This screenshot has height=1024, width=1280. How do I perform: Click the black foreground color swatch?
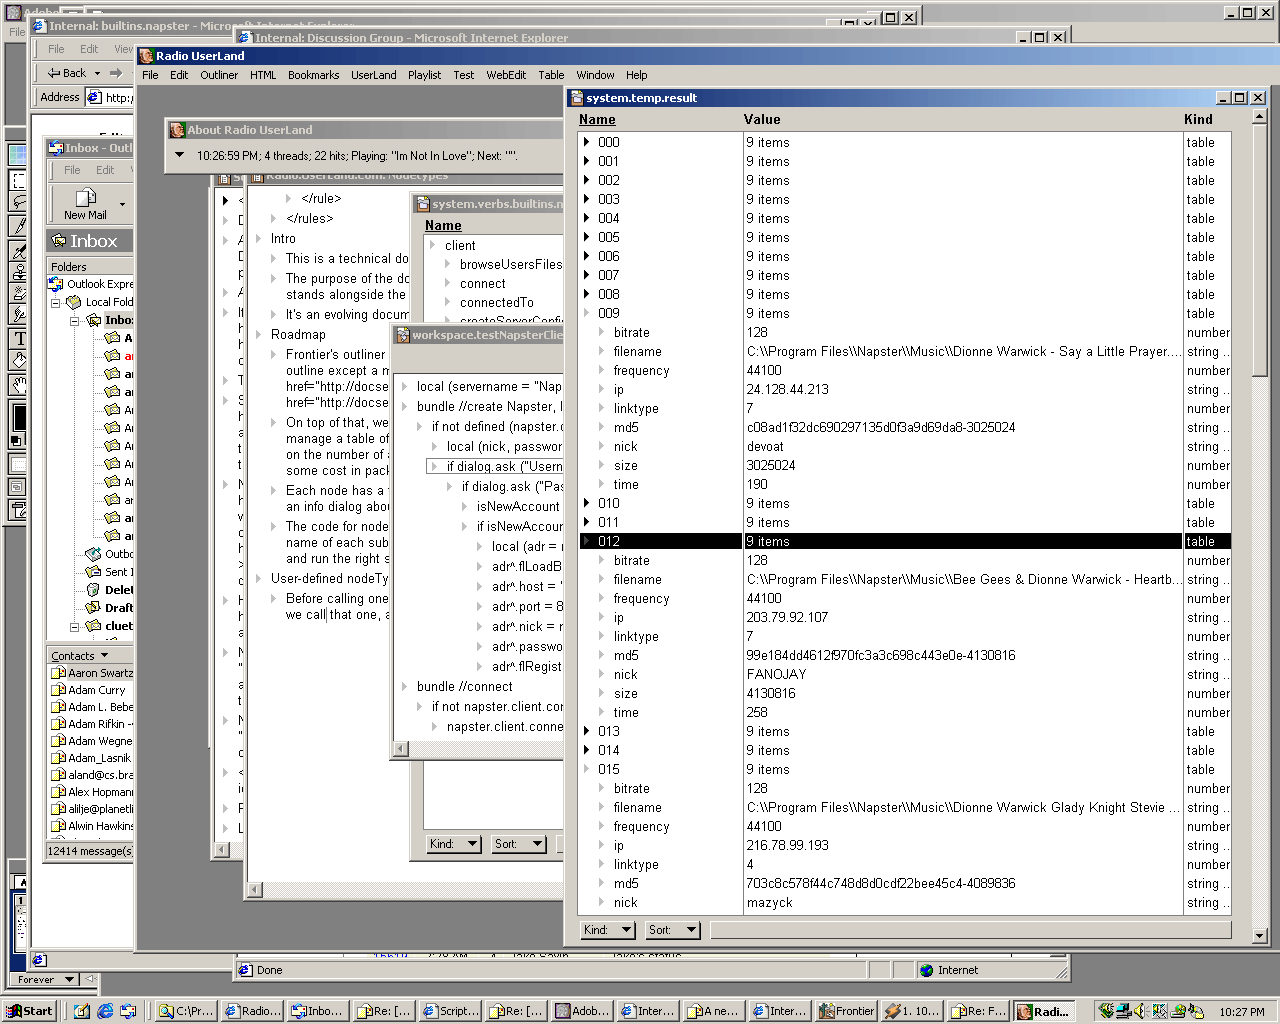point(17,416)
